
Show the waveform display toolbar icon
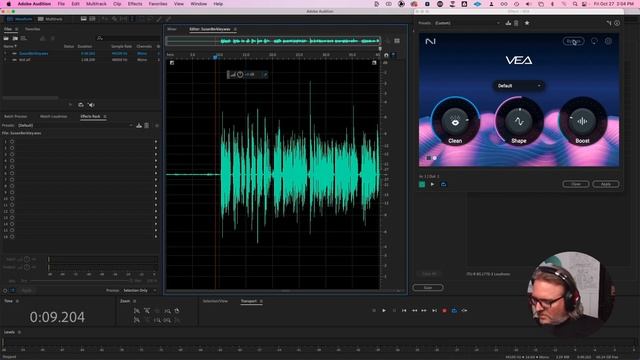pyautogui.click(x=84, y=19)
